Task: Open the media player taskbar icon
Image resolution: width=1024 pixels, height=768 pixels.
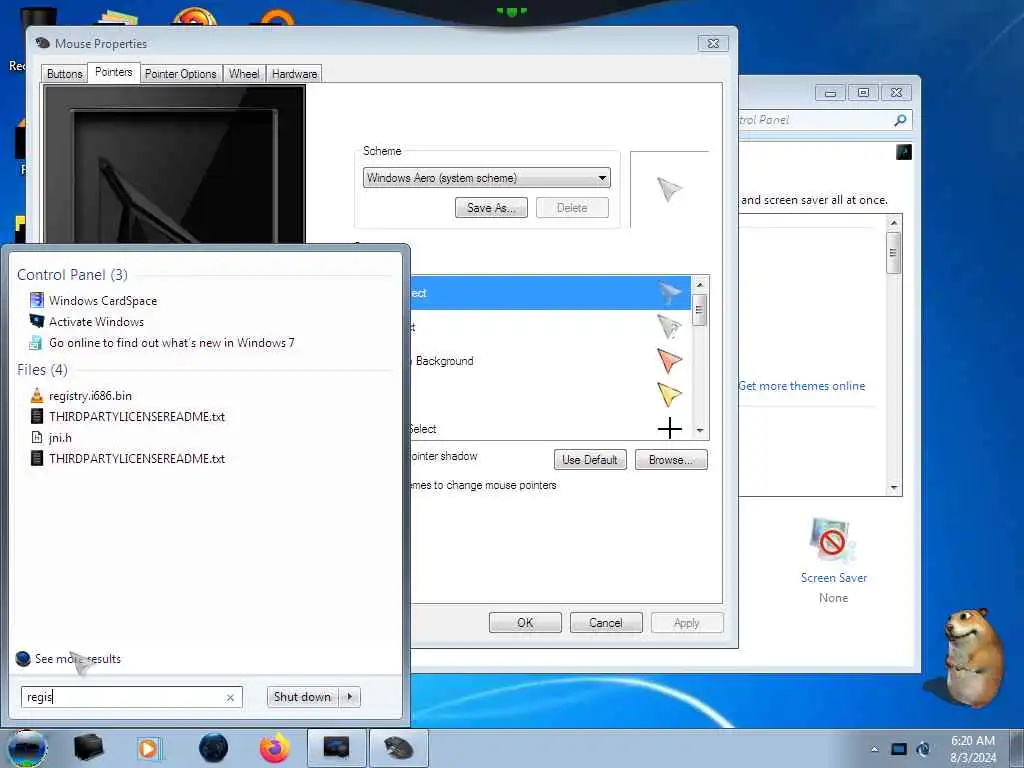Action: click(x=148, y=748)
